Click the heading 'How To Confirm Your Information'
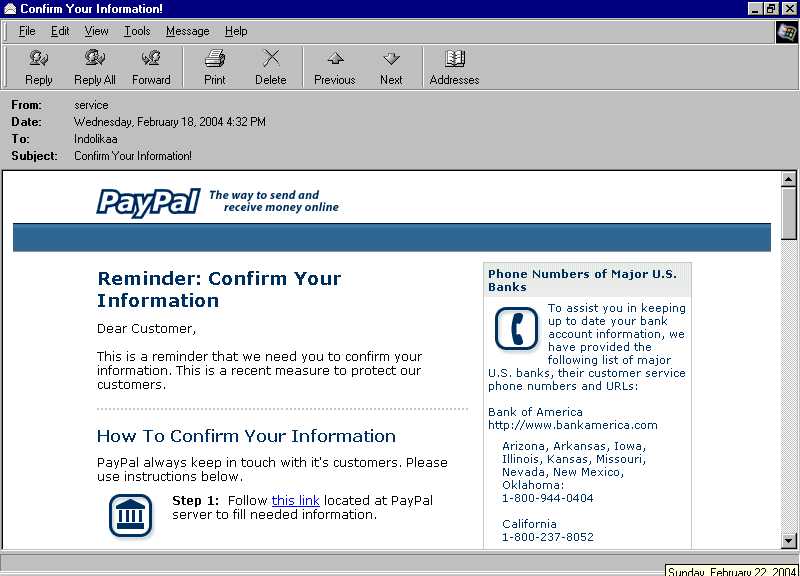800x576 pixels. tap(246, 436)
